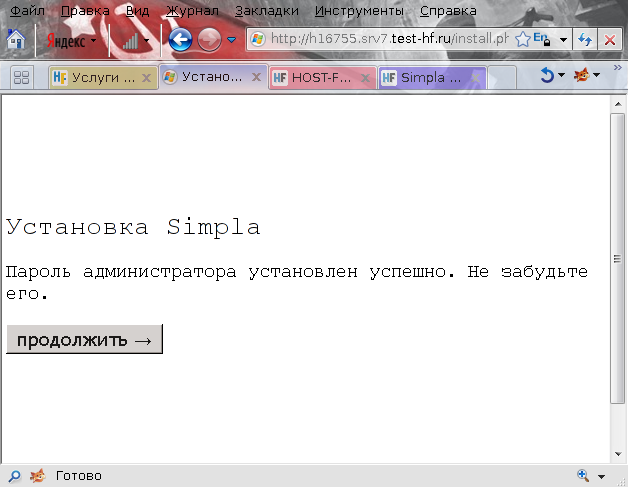Click the signal bars icon in the toolbar
The width and height of the screenshot is (628, 487).
click(x=130, y=41)
